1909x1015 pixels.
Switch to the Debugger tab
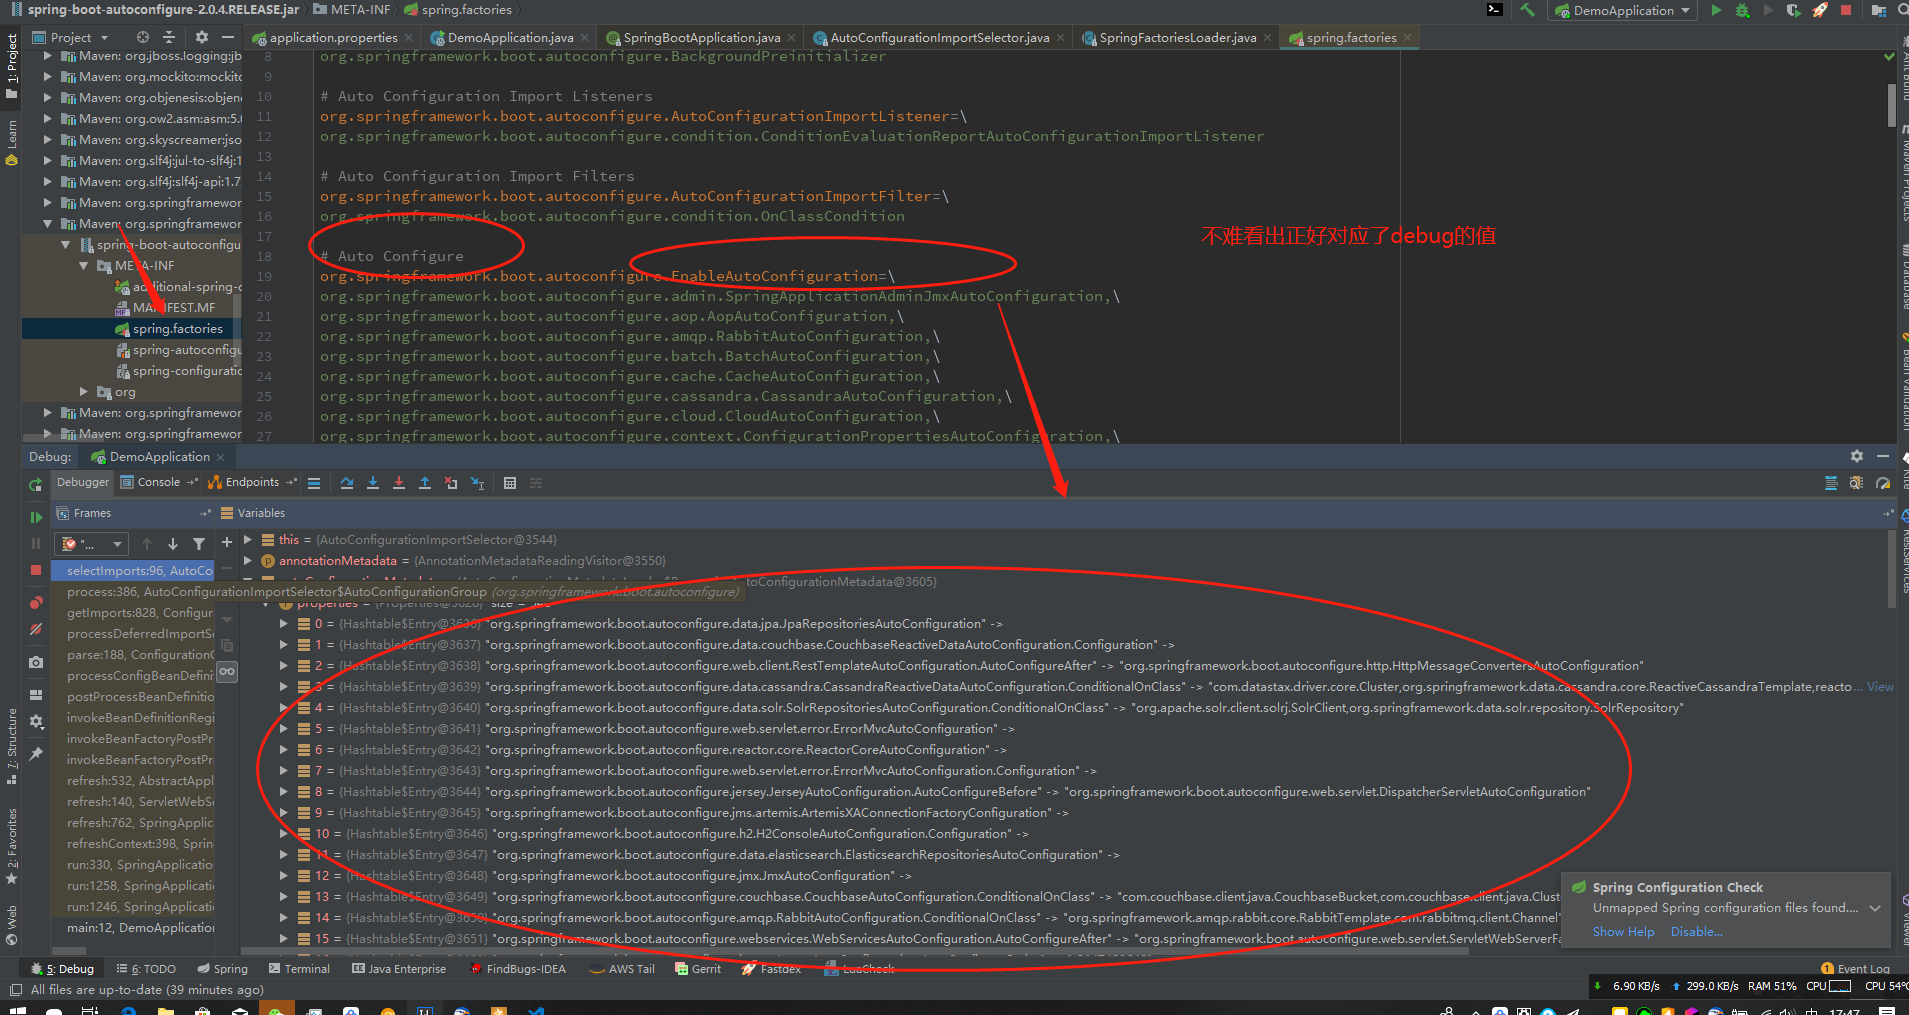point(83,482)
